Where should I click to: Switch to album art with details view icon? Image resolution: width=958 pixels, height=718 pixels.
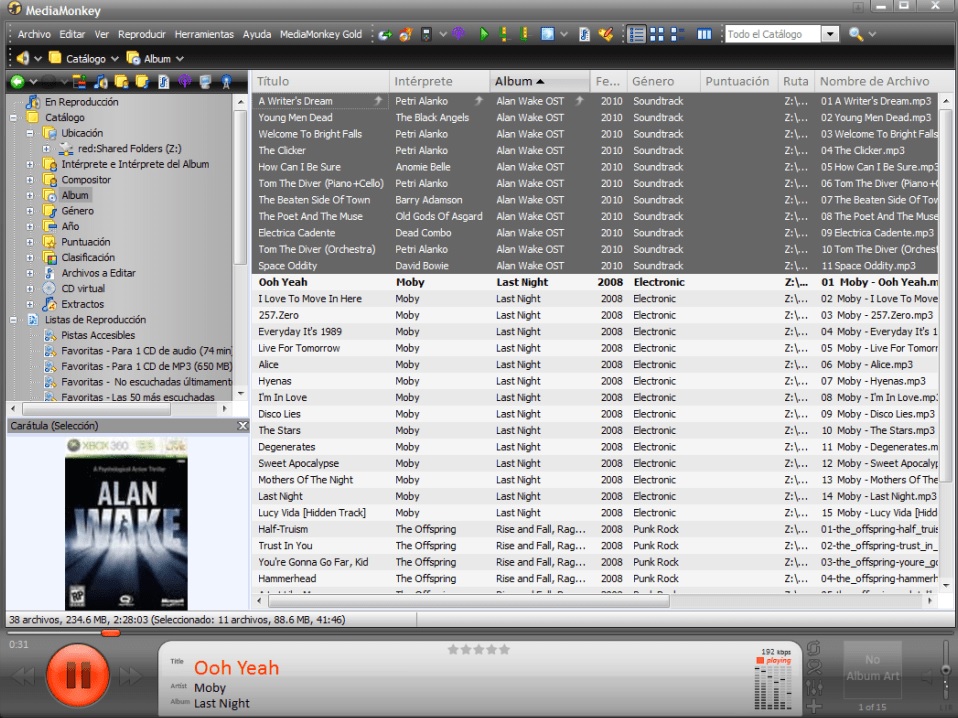(x=678, y=34)
